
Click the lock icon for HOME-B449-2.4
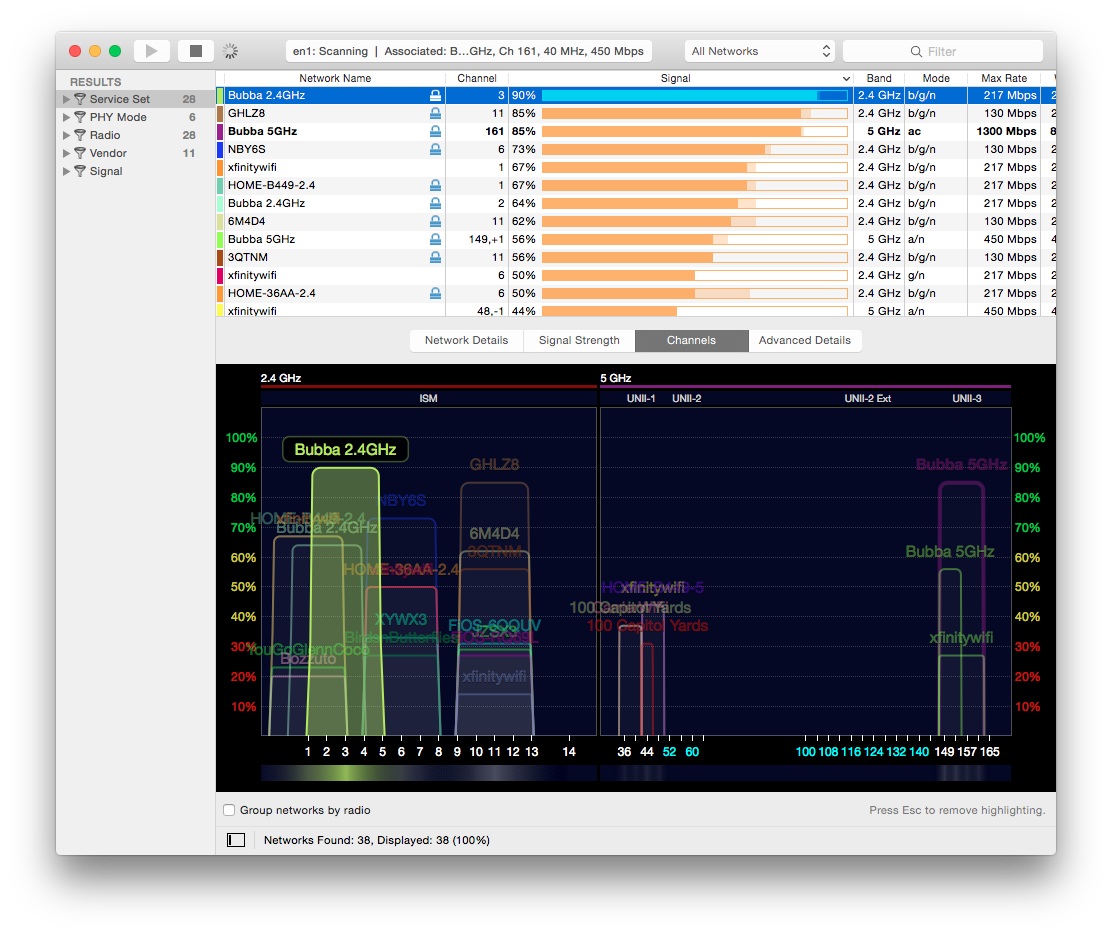tap(435, 185)
